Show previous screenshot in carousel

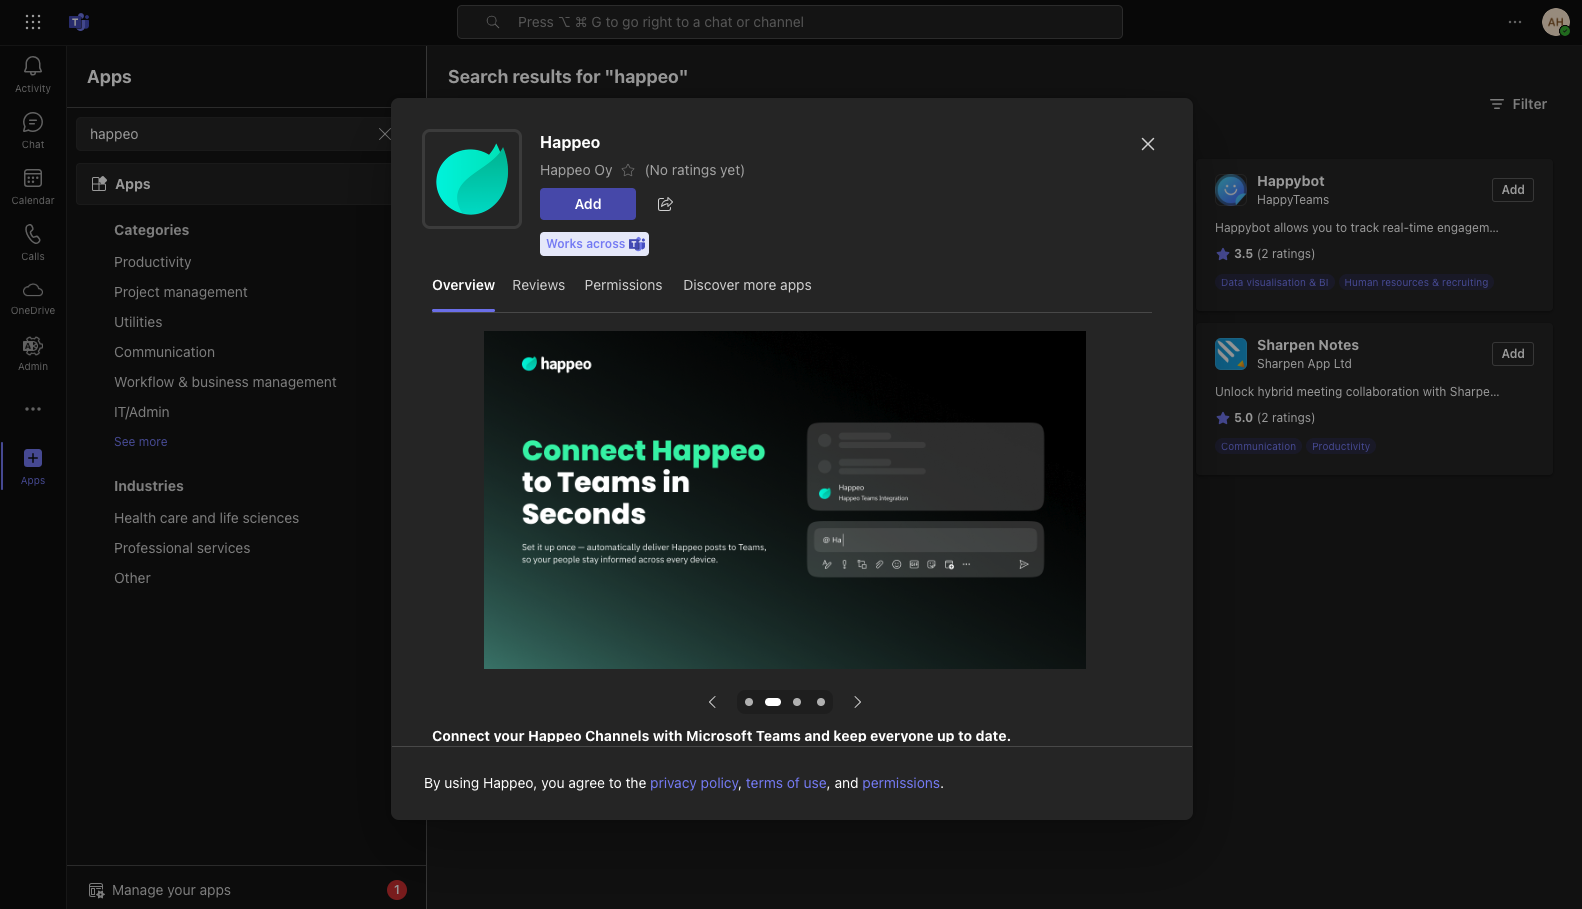coord(712,702)
